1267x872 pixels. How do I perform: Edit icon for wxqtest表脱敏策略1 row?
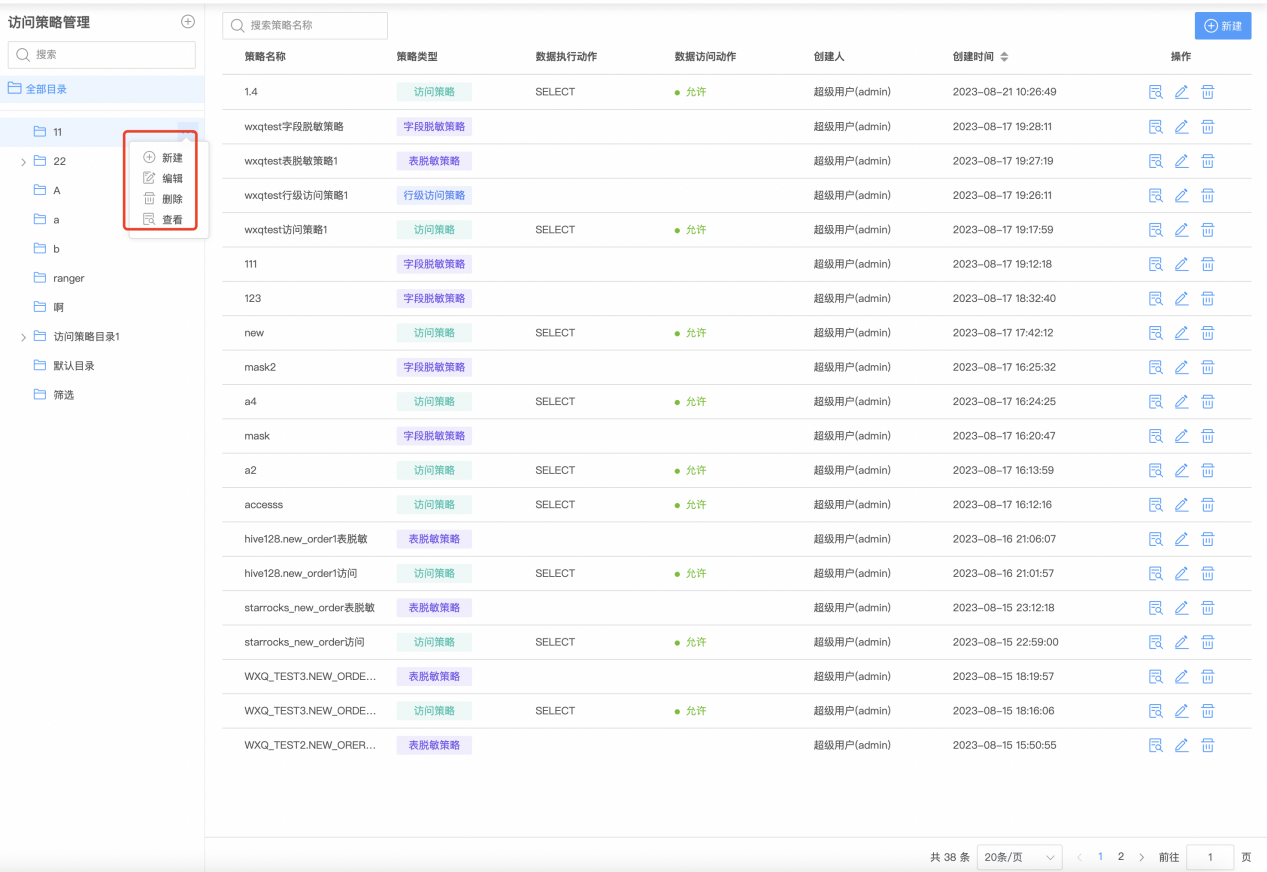[1181, 161]
